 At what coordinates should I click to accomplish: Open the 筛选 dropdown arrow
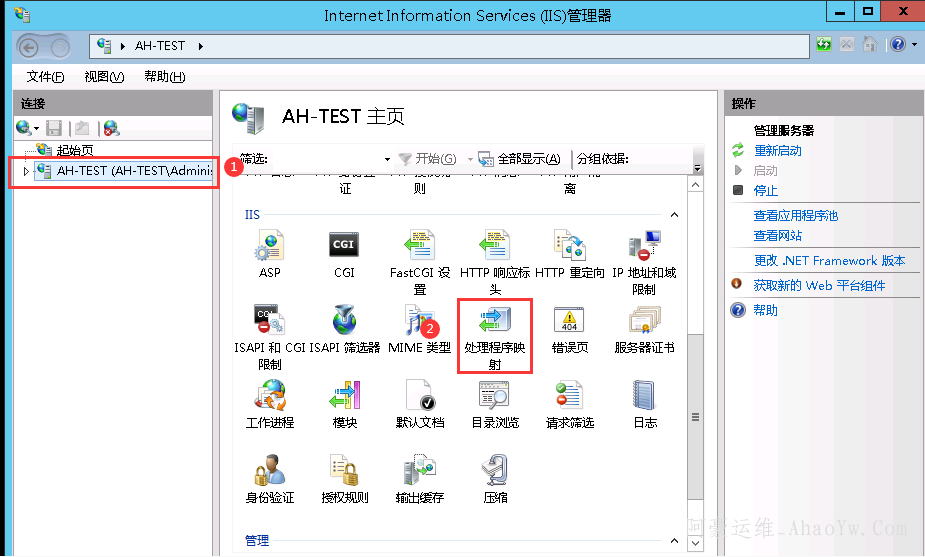[387, 159]
